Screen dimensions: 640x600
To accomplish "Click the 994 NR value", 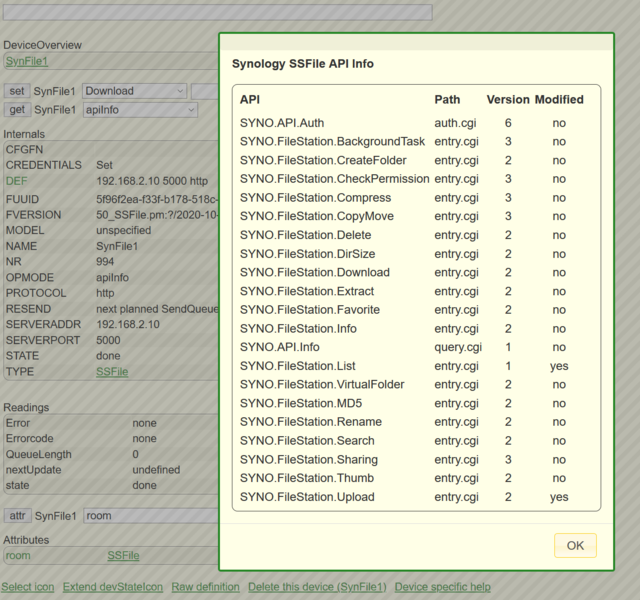I will [105, 261].
